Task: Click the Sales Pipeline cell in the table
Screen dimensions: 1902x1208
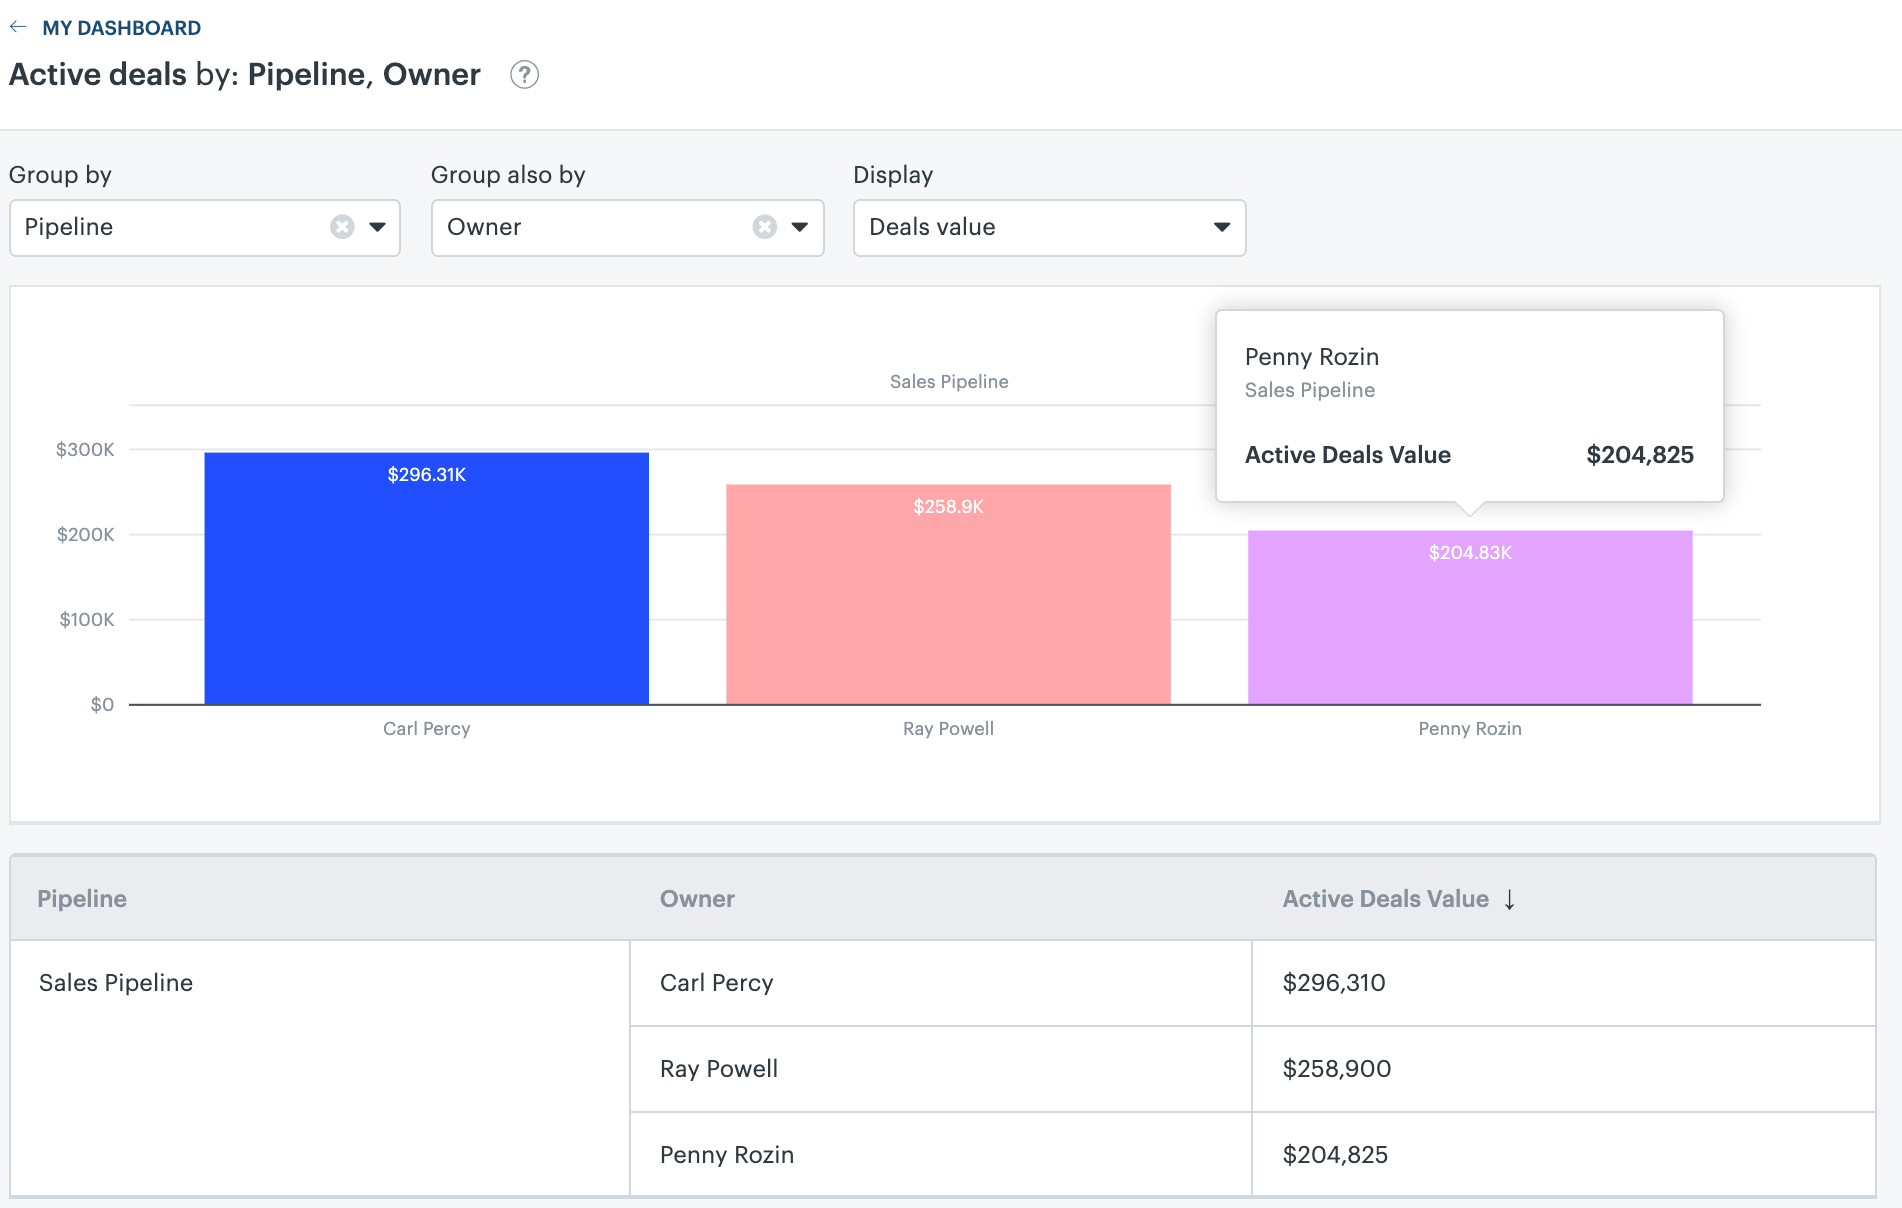Action: 115,983
